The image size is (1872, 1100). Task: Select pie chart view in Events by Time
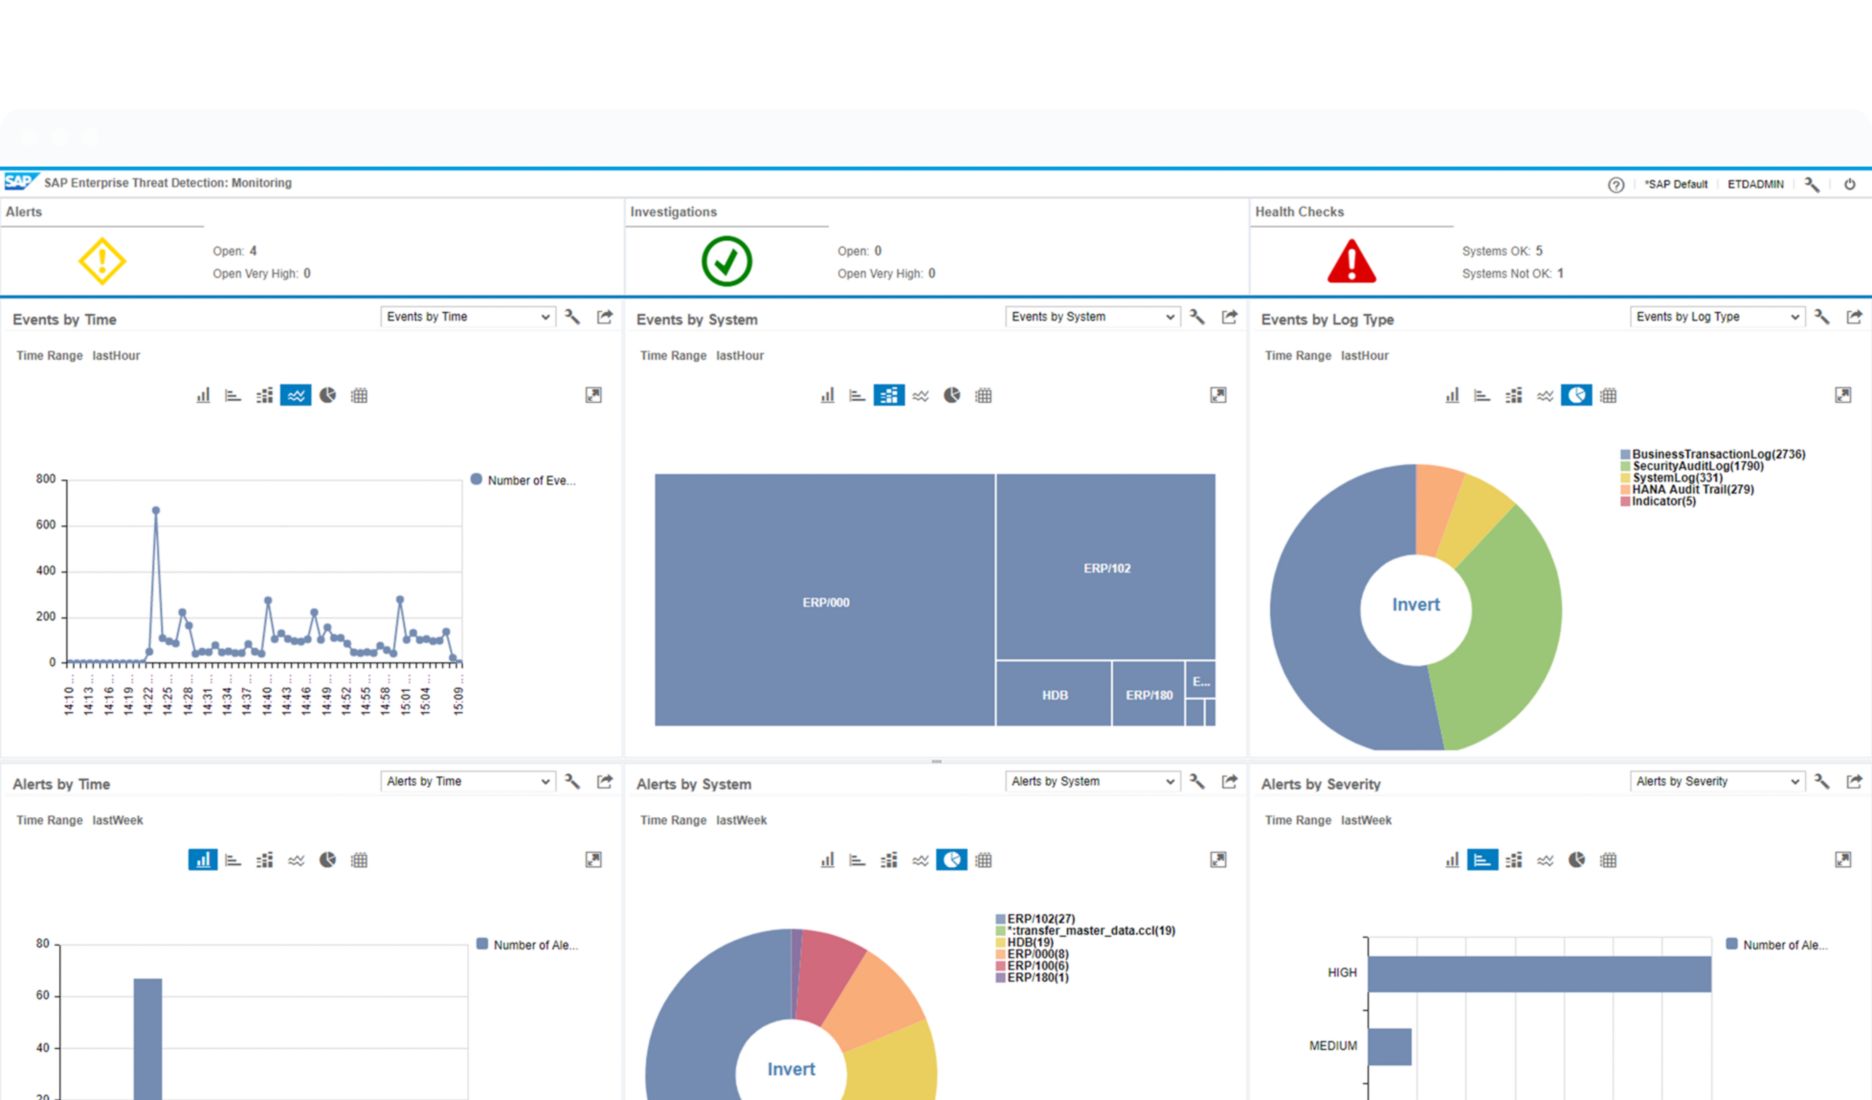328,395
